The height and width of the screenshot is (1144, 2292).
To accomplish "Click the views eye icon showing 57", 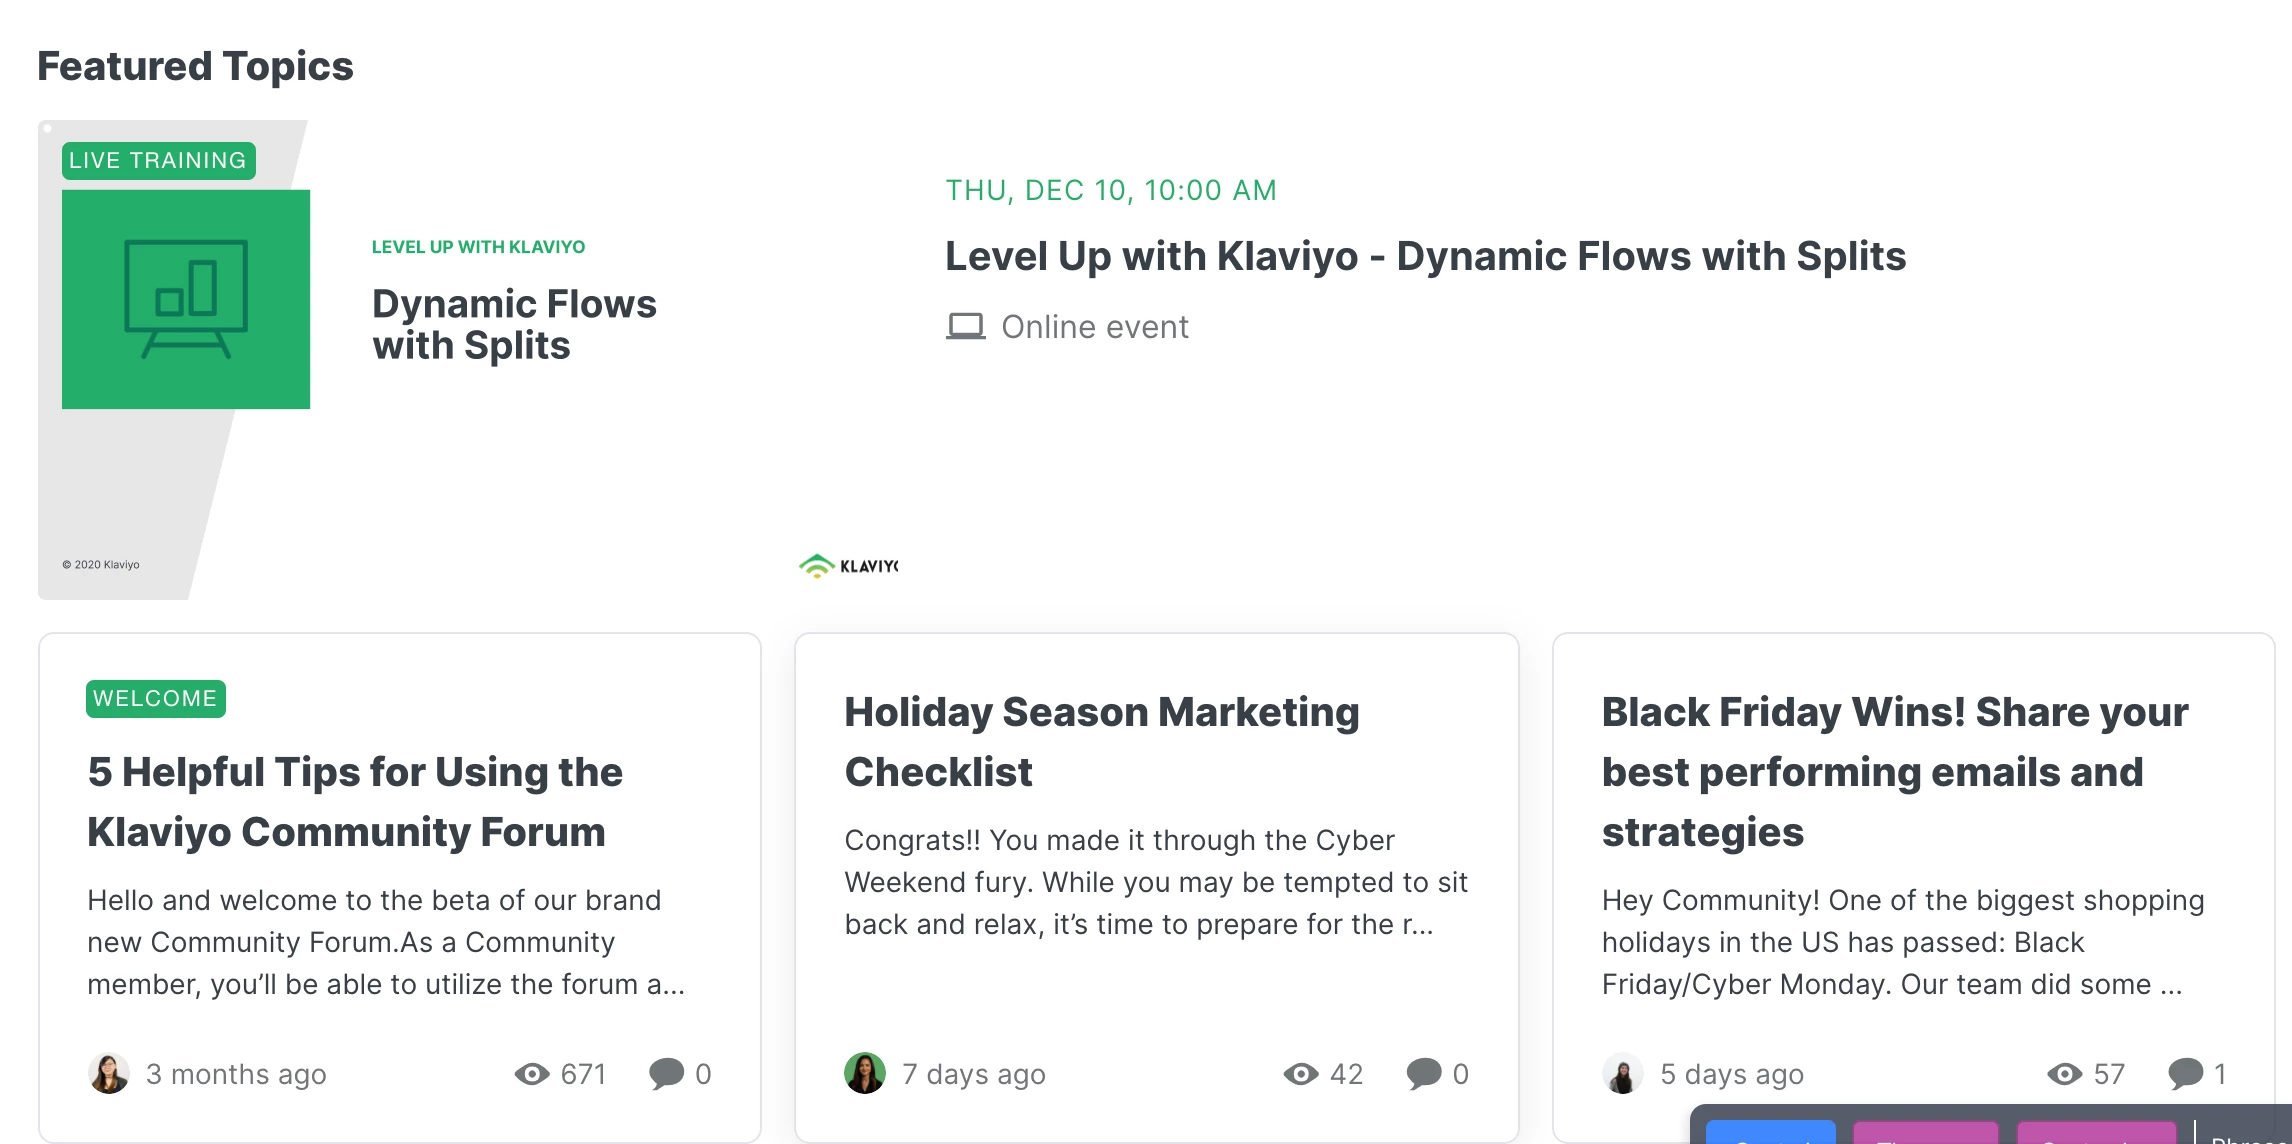I will tap(2065, 1074).
